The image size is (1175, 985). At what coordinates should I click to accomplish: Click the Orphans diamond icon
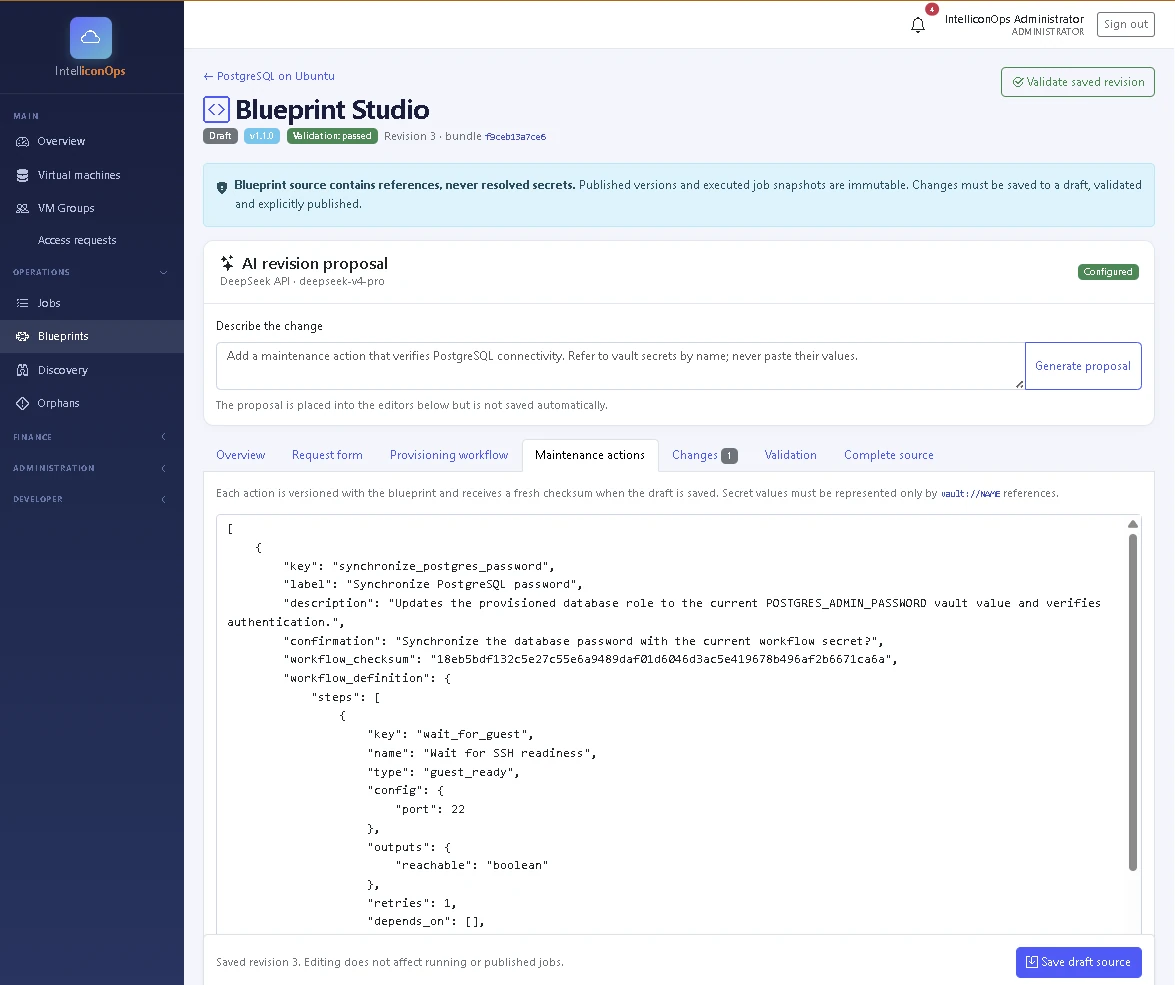pyautogui.click(x=22, y=403)
